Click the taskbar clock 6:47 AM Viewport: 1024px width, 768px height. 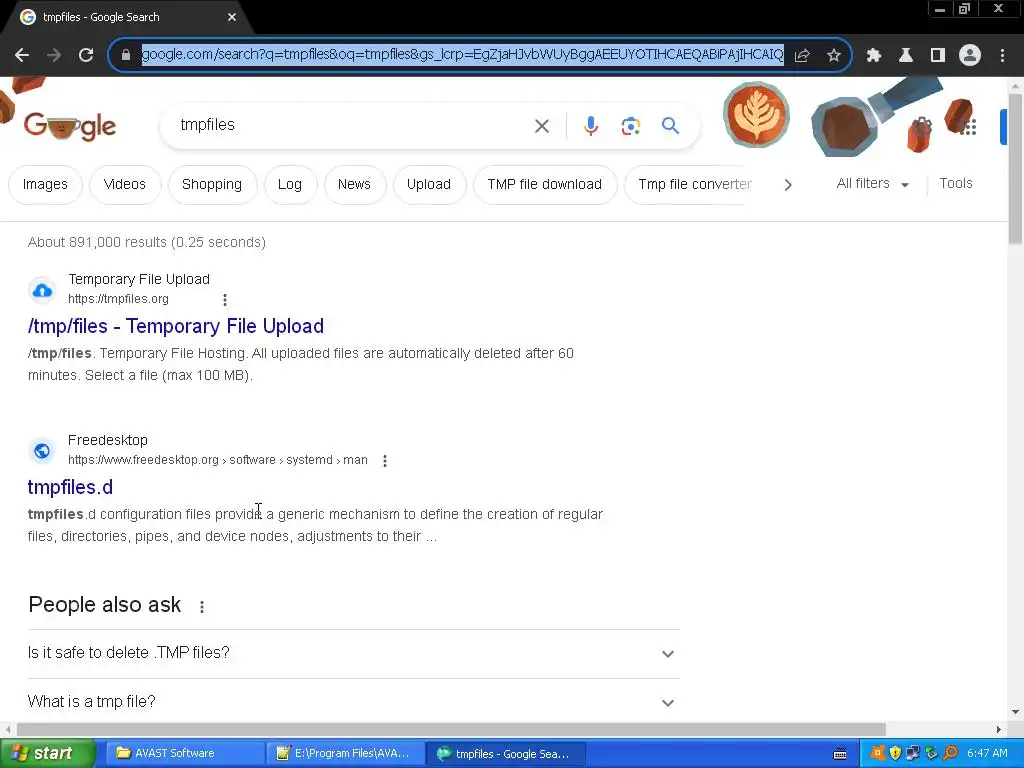click(x=987, y=754)
